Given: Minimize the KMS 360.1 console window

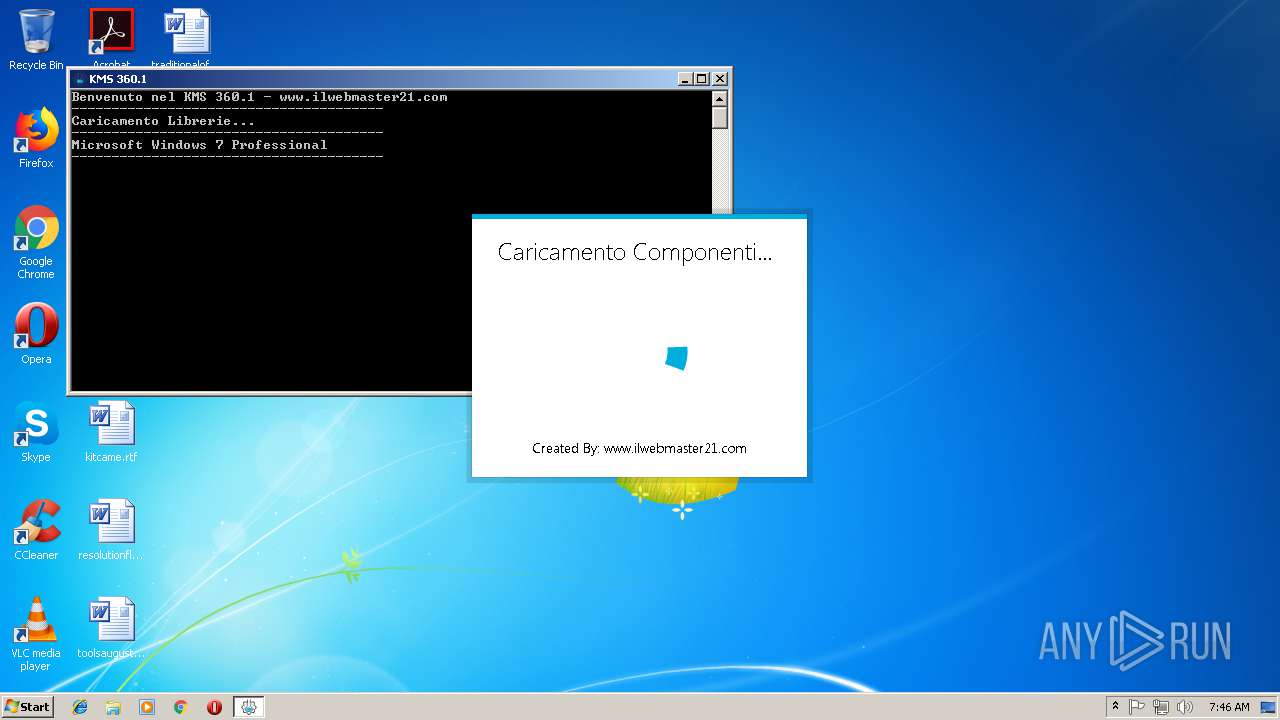Looking at the screenshot, I should pyautogui.click(x=685, y=79).
